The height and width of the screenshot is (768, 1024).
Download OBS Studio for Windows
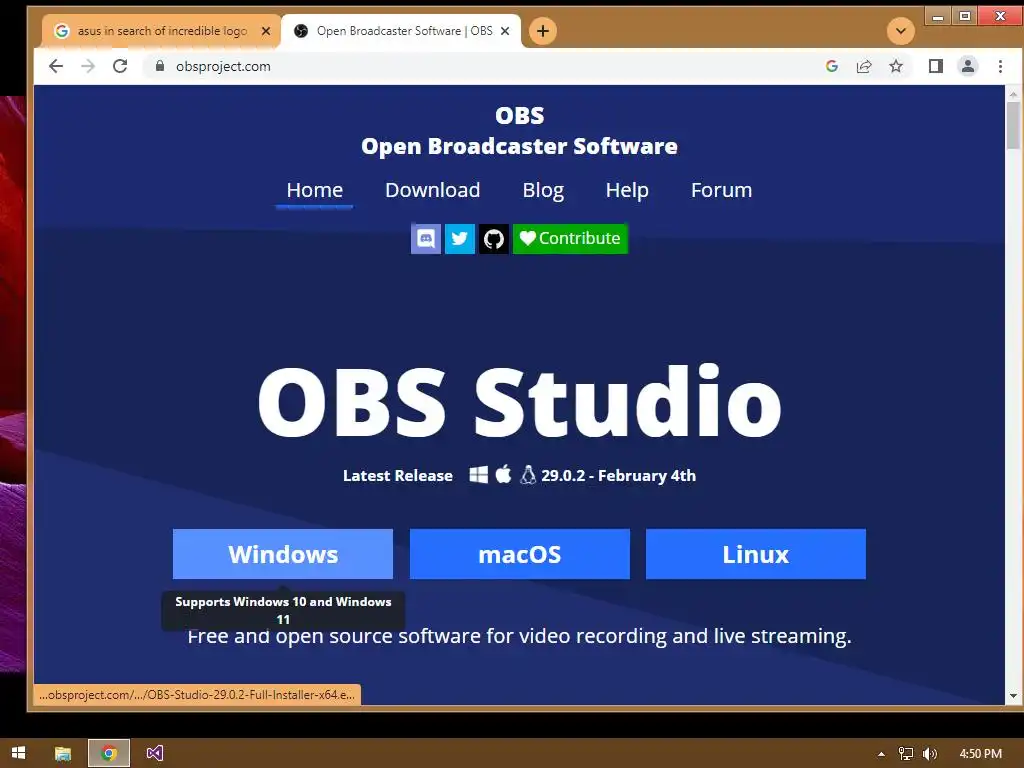click(x=283, y=554)
